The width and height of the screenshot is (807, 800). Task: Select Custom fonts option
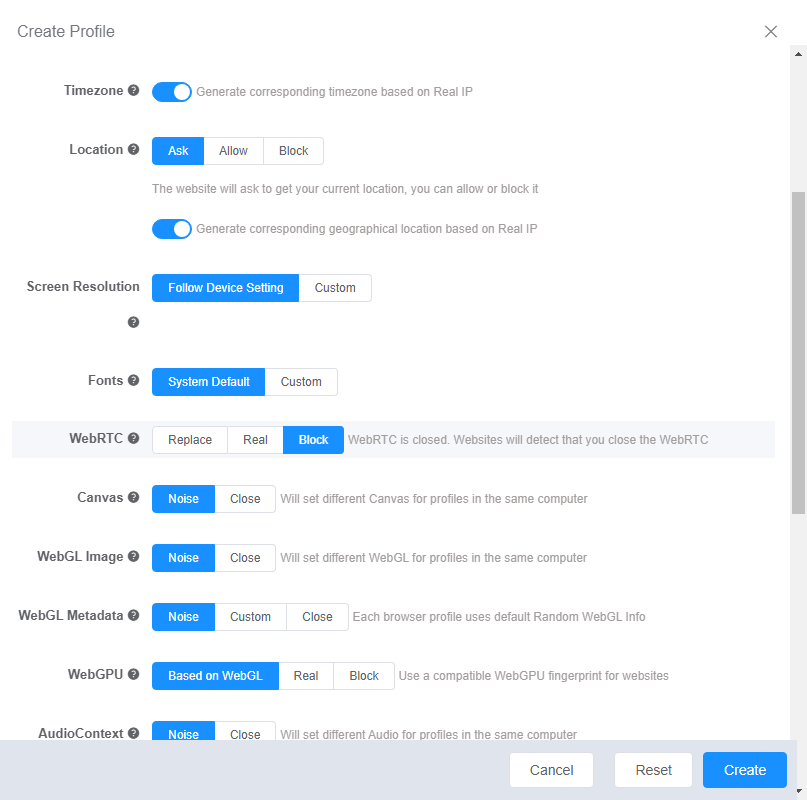[x=301, y=382]
